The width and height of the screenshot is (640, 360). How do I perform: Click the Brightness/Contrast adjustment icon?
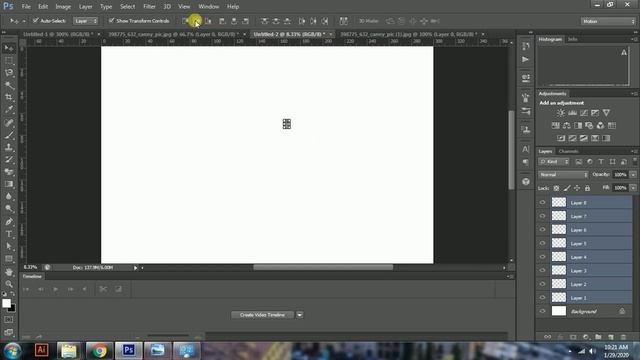561,113
